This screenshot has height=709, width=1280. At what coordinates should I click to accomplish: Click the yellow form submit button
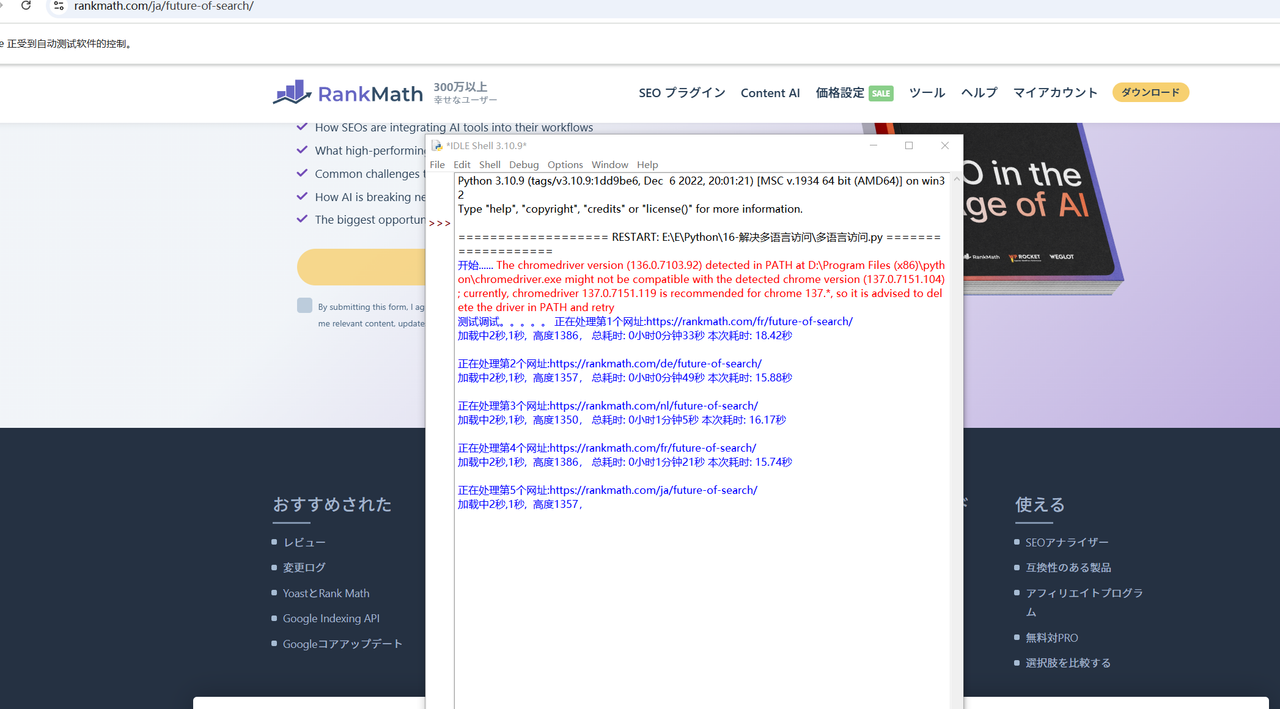(x=361, y=267)
